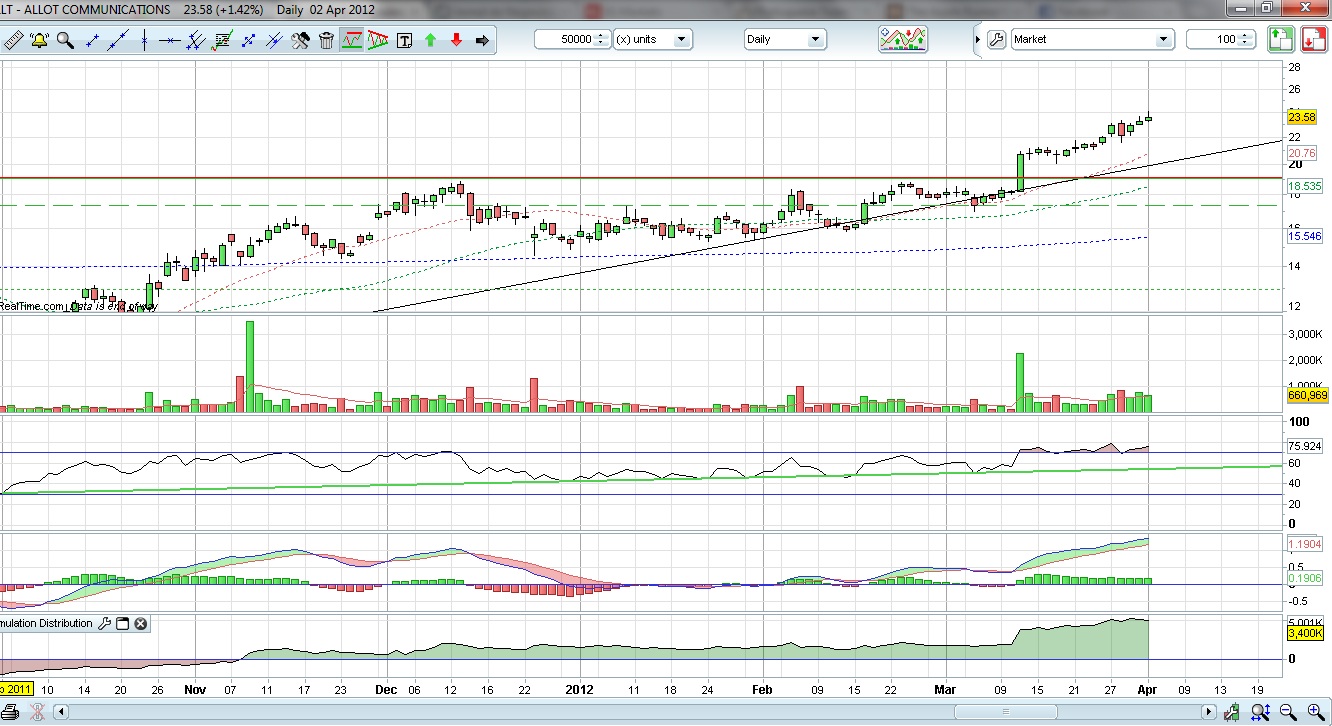This screenshot has height=726, width=1332.
Task: Click the scrollbar left arrow
Action: pyautogui.click(x=61, y=712)
